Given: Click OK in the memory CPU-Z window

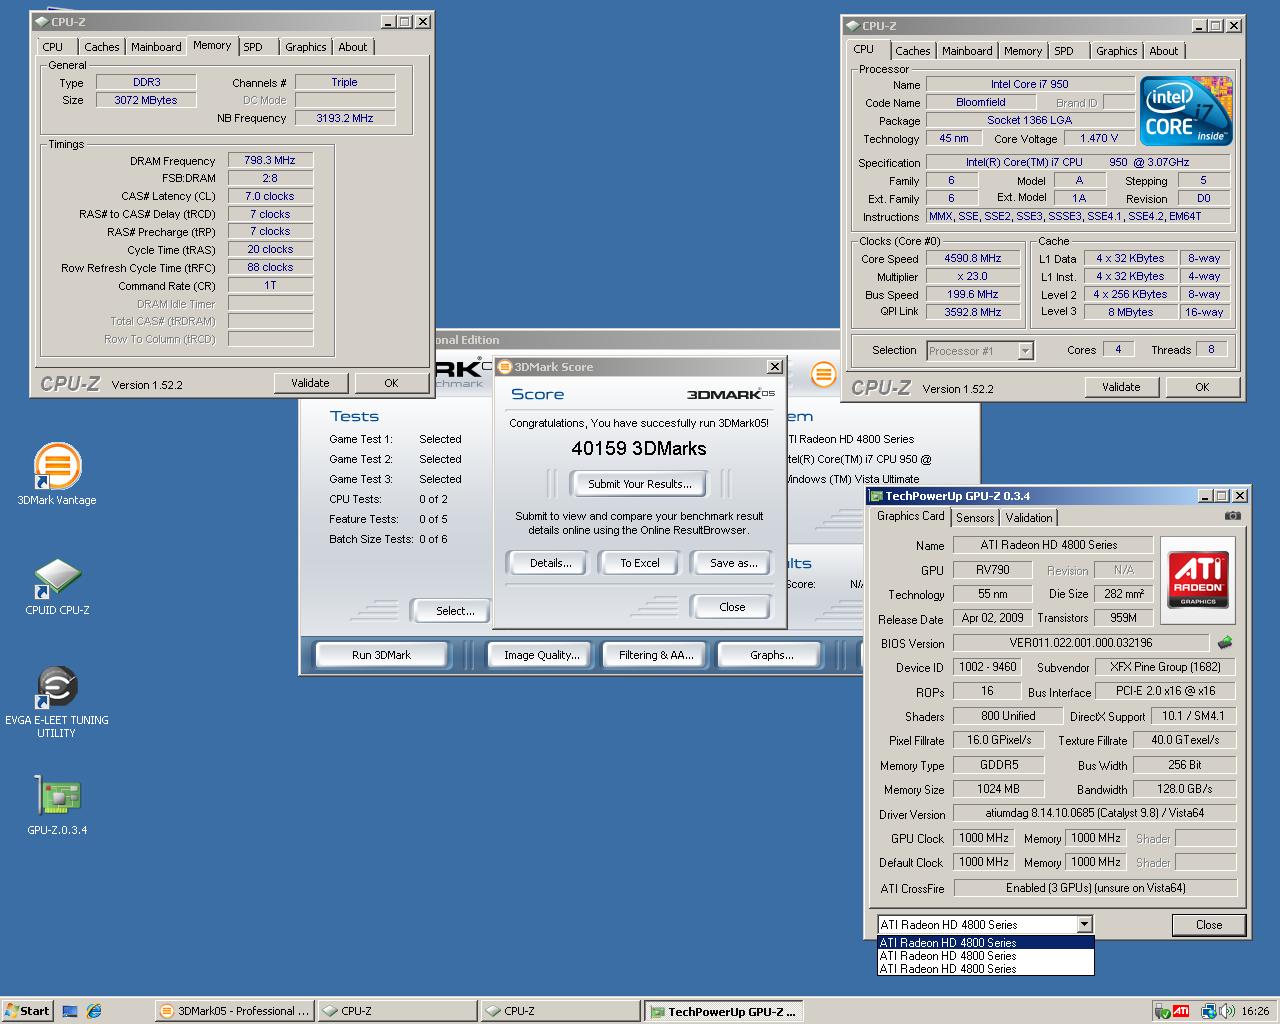Looking at the screenshot, I should (x=391, y=383).
